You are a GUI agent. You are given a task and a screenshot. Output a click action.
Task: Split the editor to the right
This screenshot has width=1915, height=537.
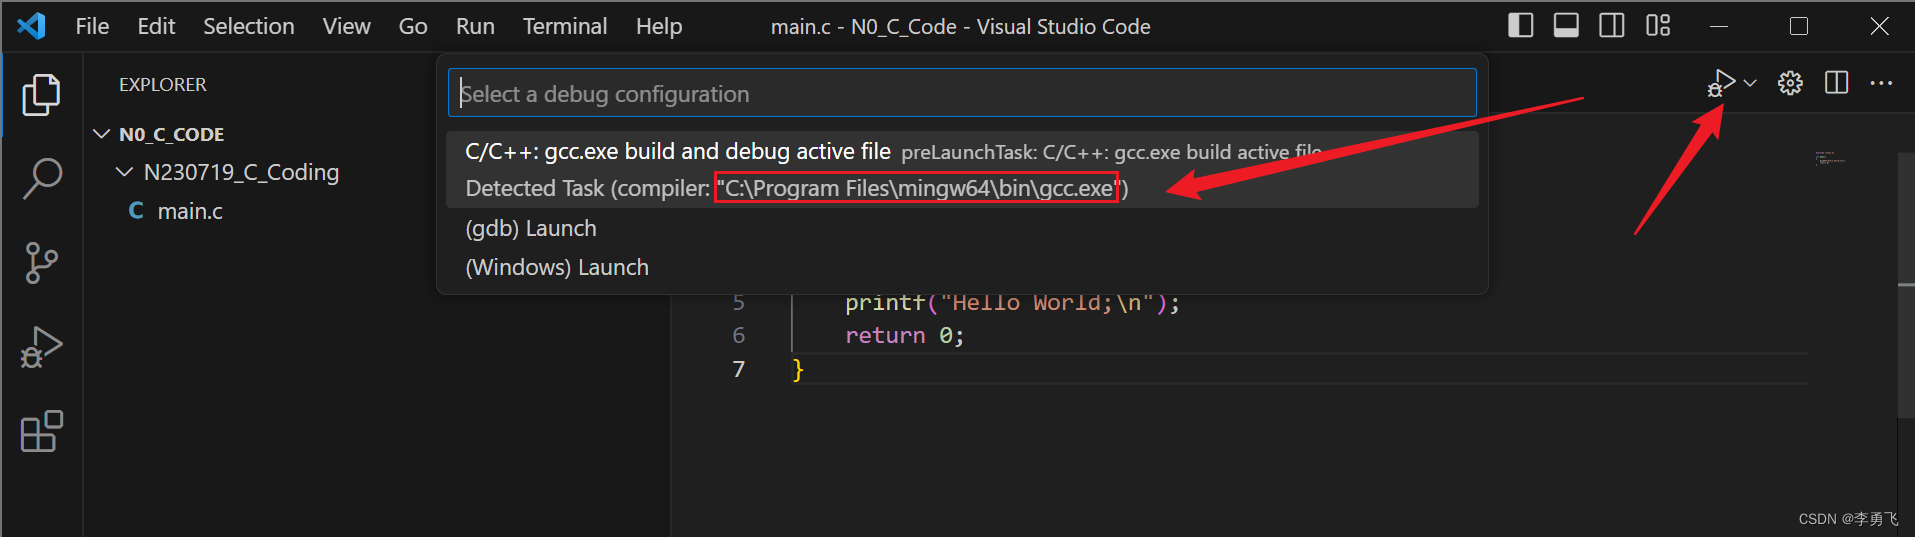point(1836,83)
